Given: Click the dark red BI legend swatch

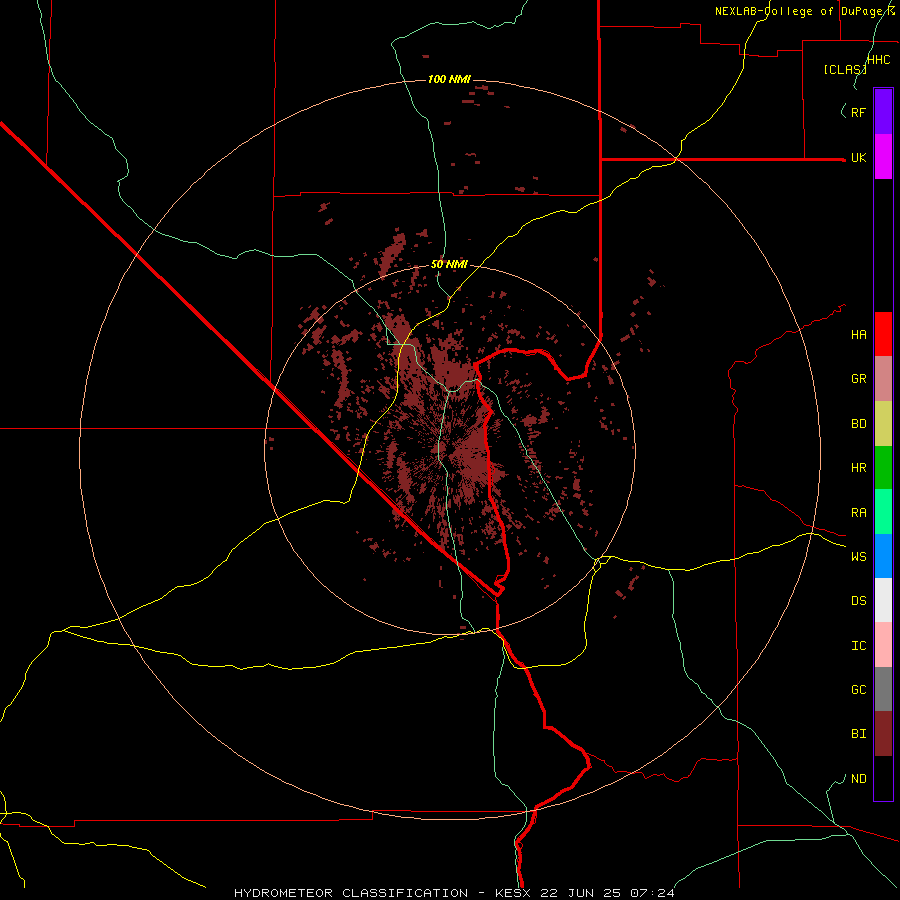Looking at the screenshot, I should [x=883, y=734].
